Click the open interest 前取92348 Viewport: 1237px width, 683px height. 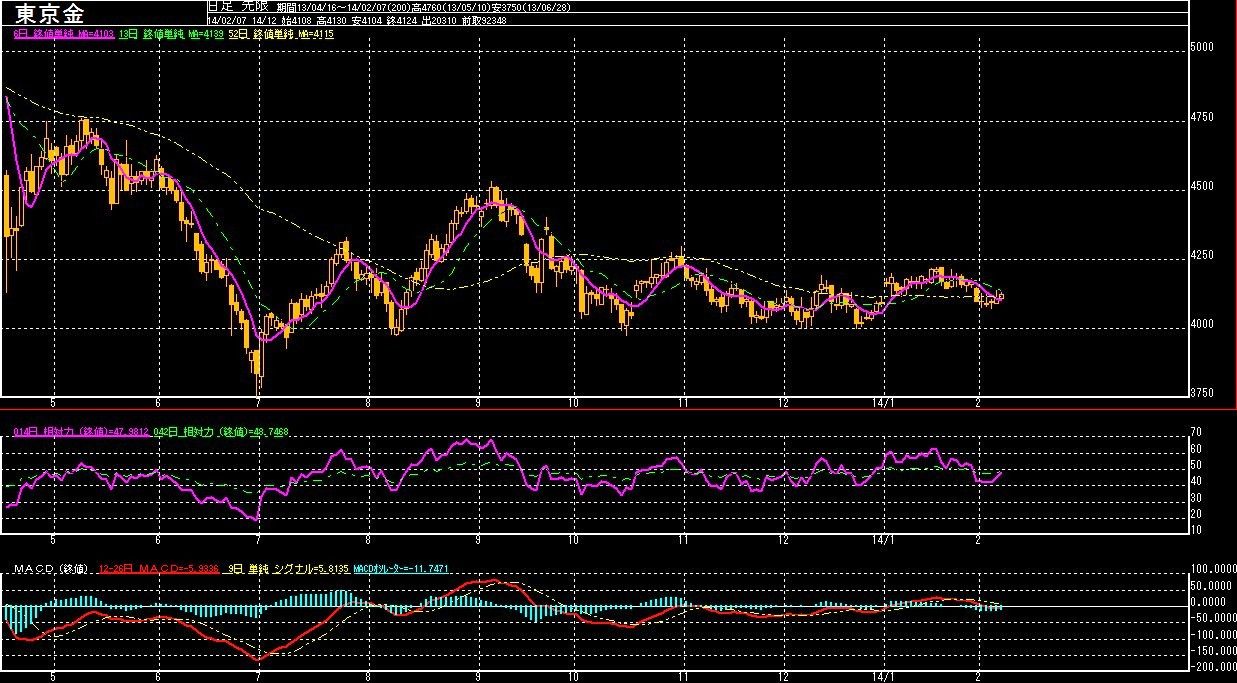click(x=483, y=21)
